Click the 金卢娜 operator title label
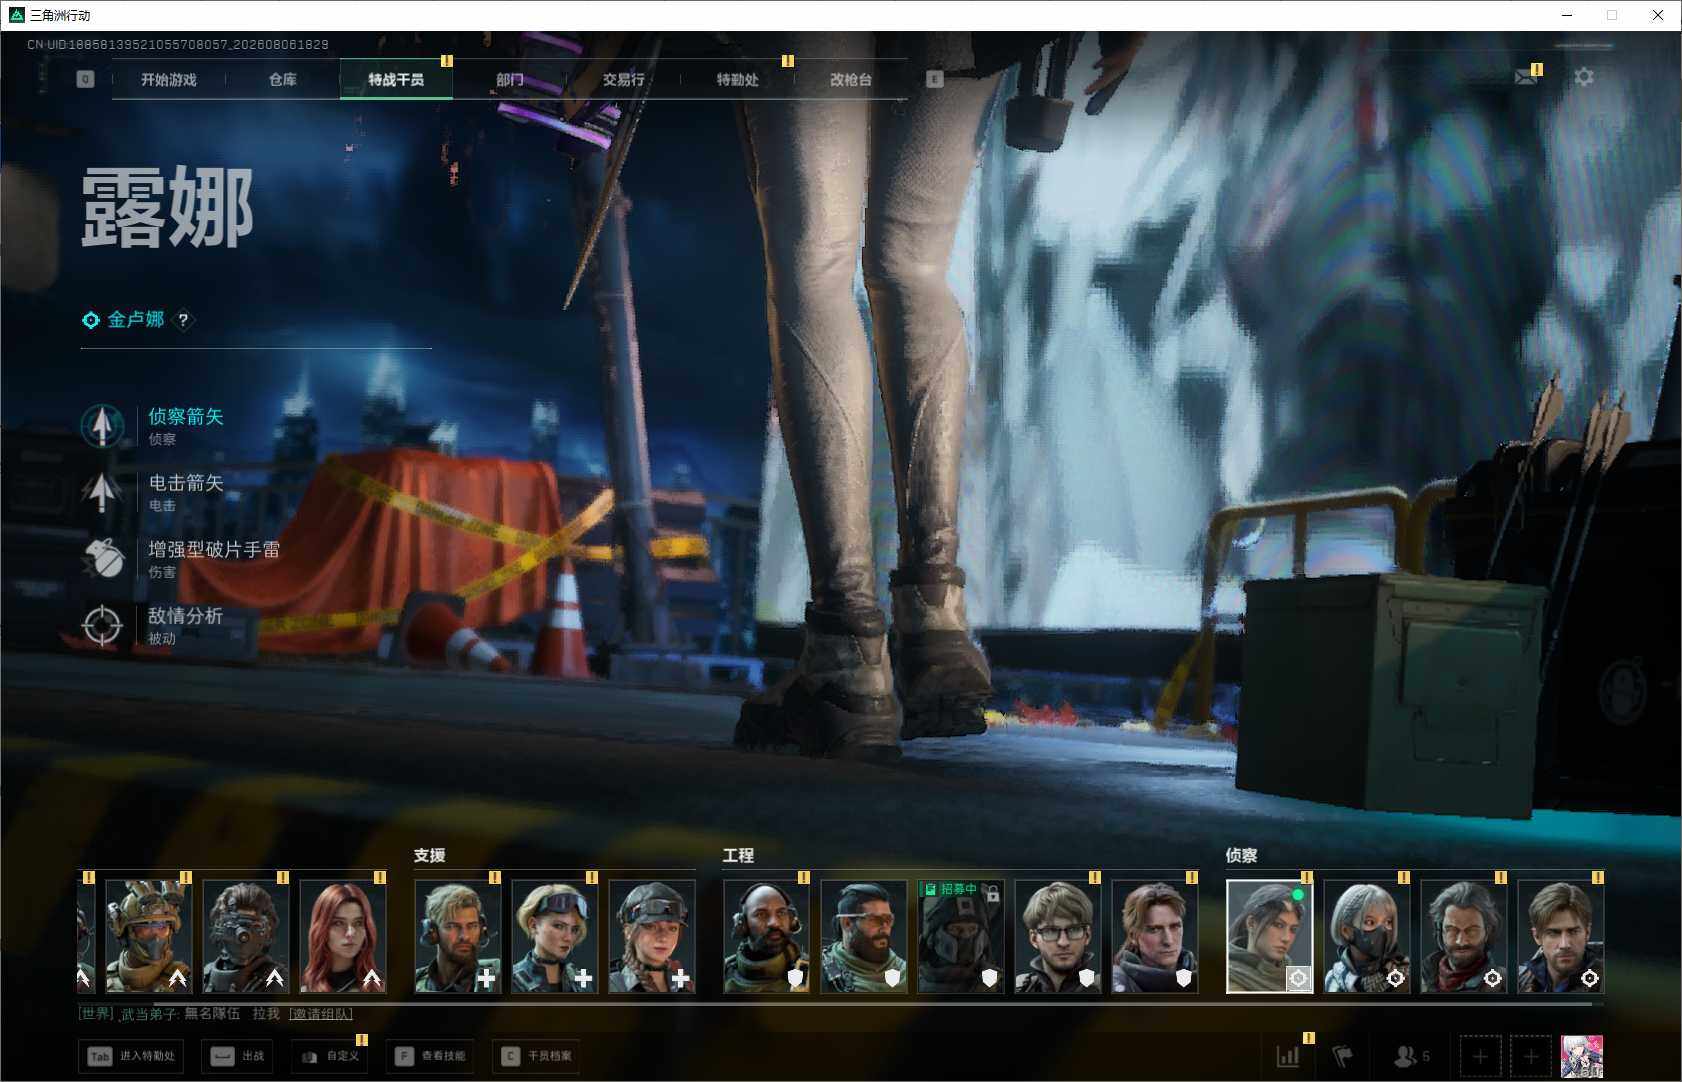Viewport: 1682px width, 1082px height. coord(136,320)
